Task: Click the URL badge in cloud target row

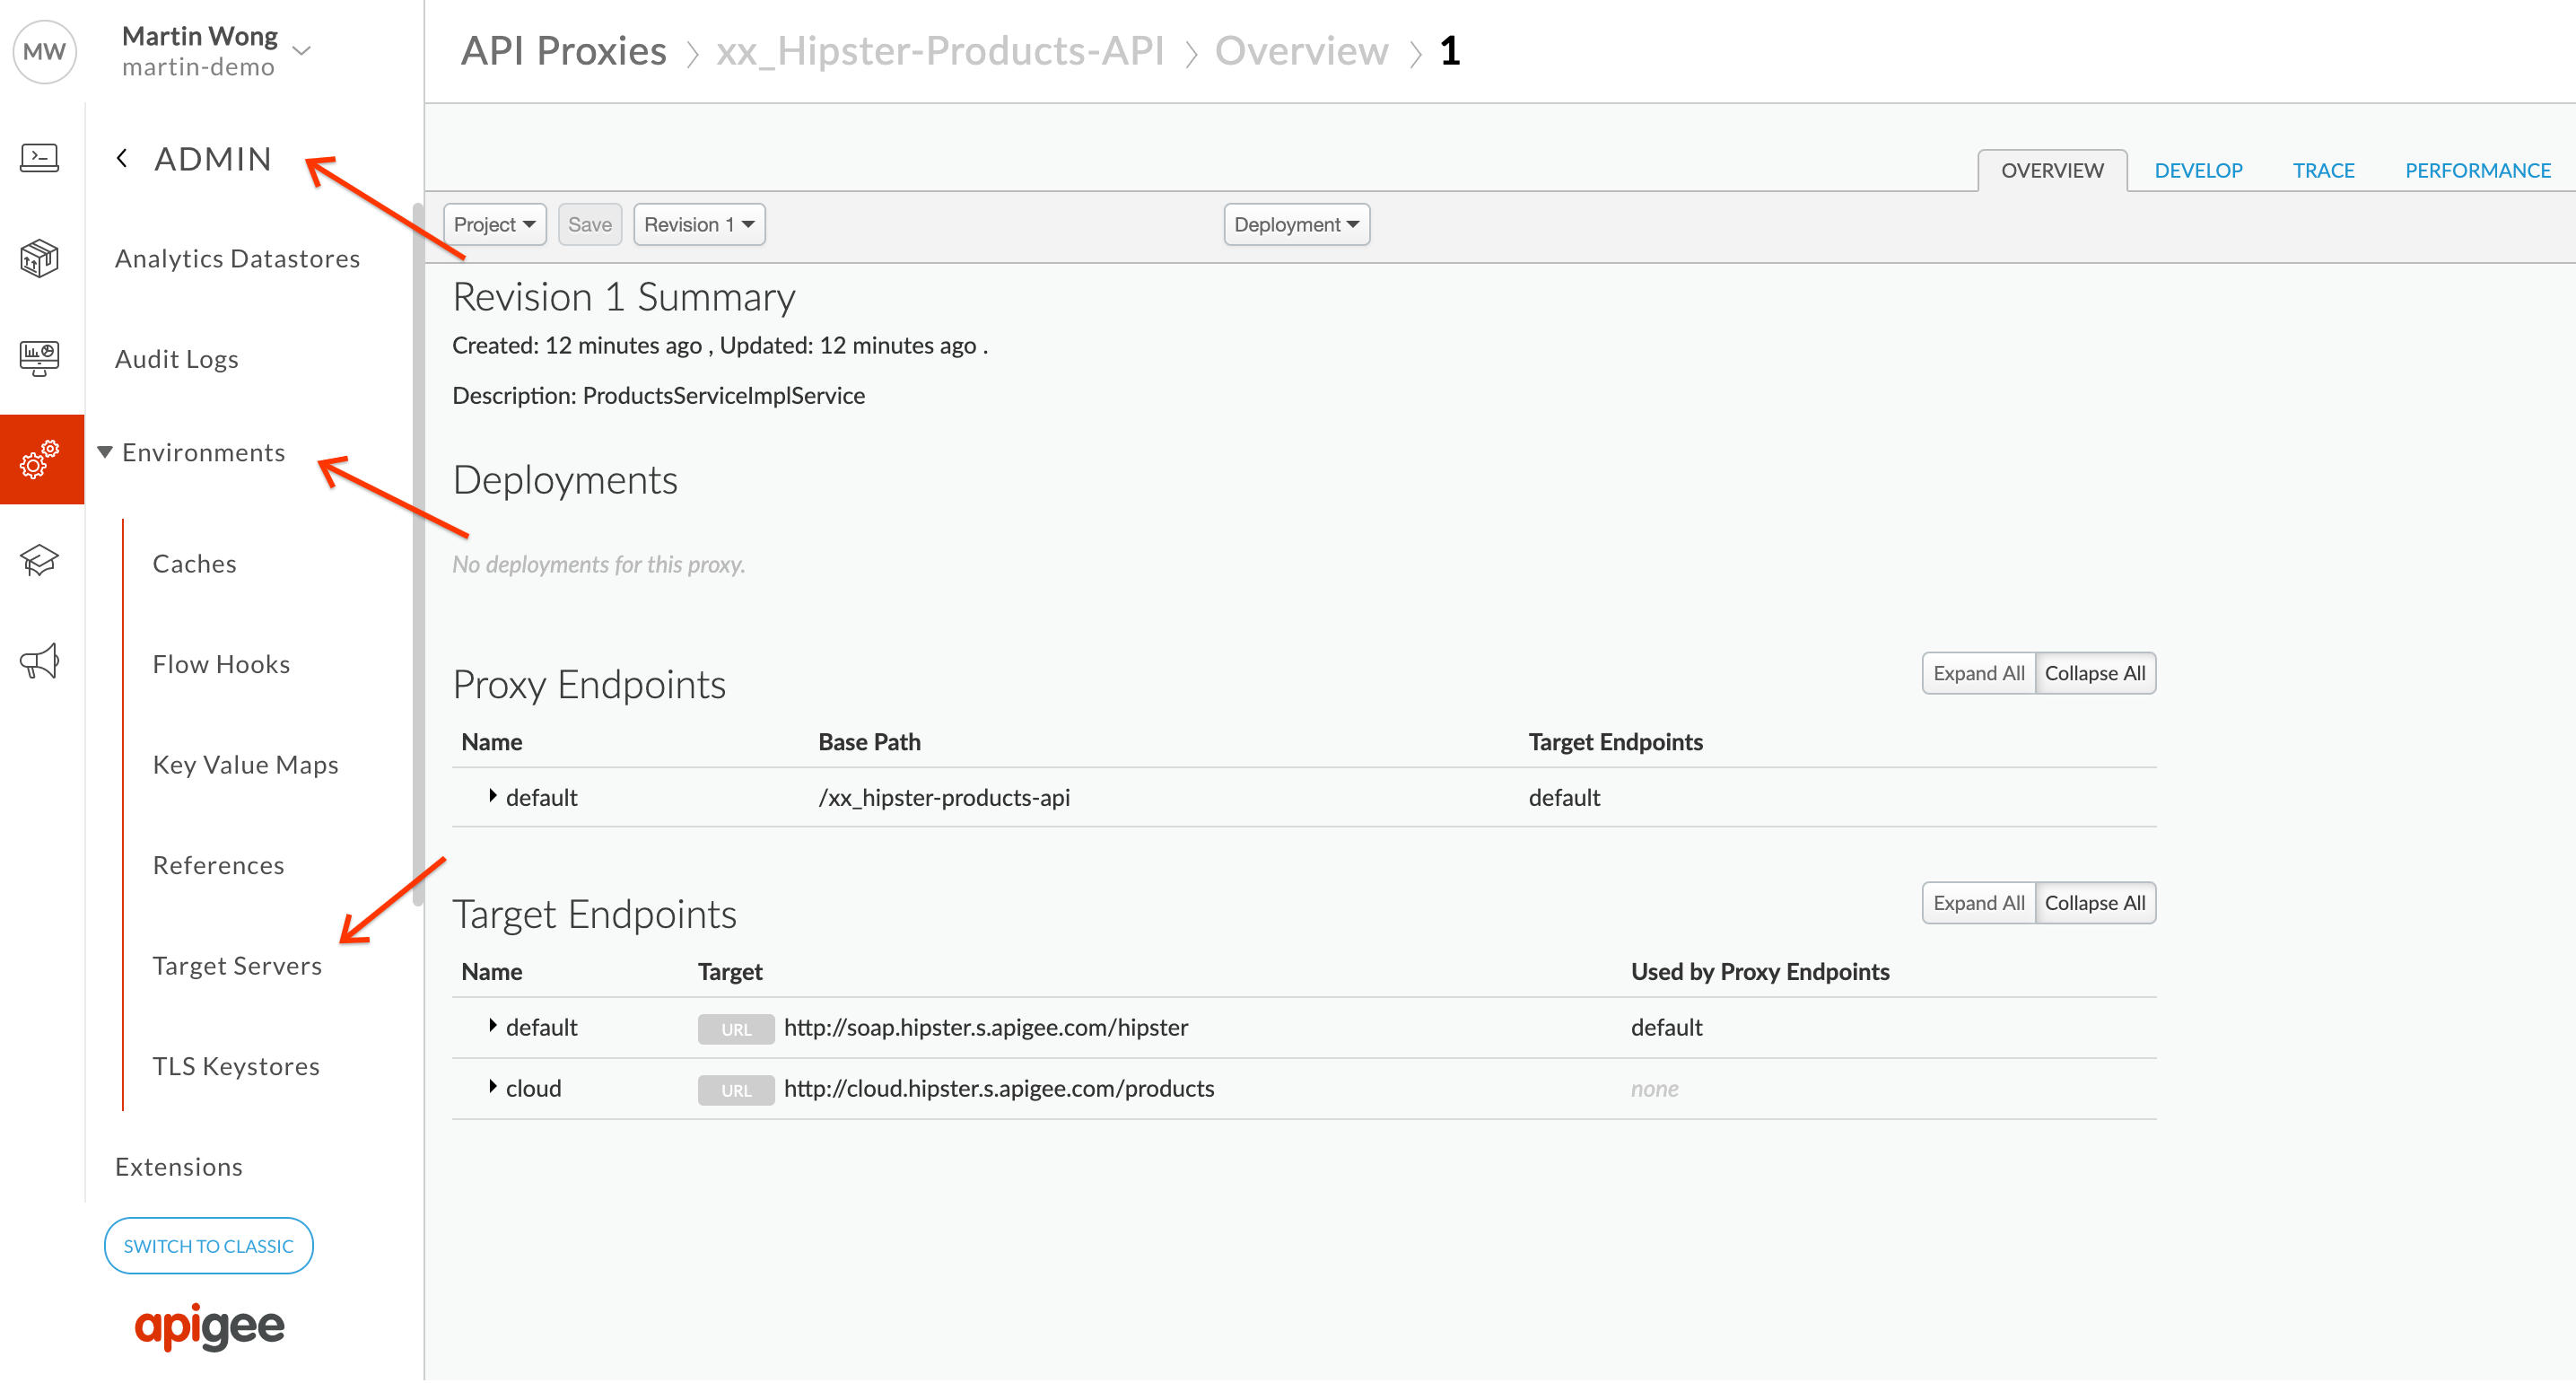Action: pyautogui.click(x=736, y=1090)
